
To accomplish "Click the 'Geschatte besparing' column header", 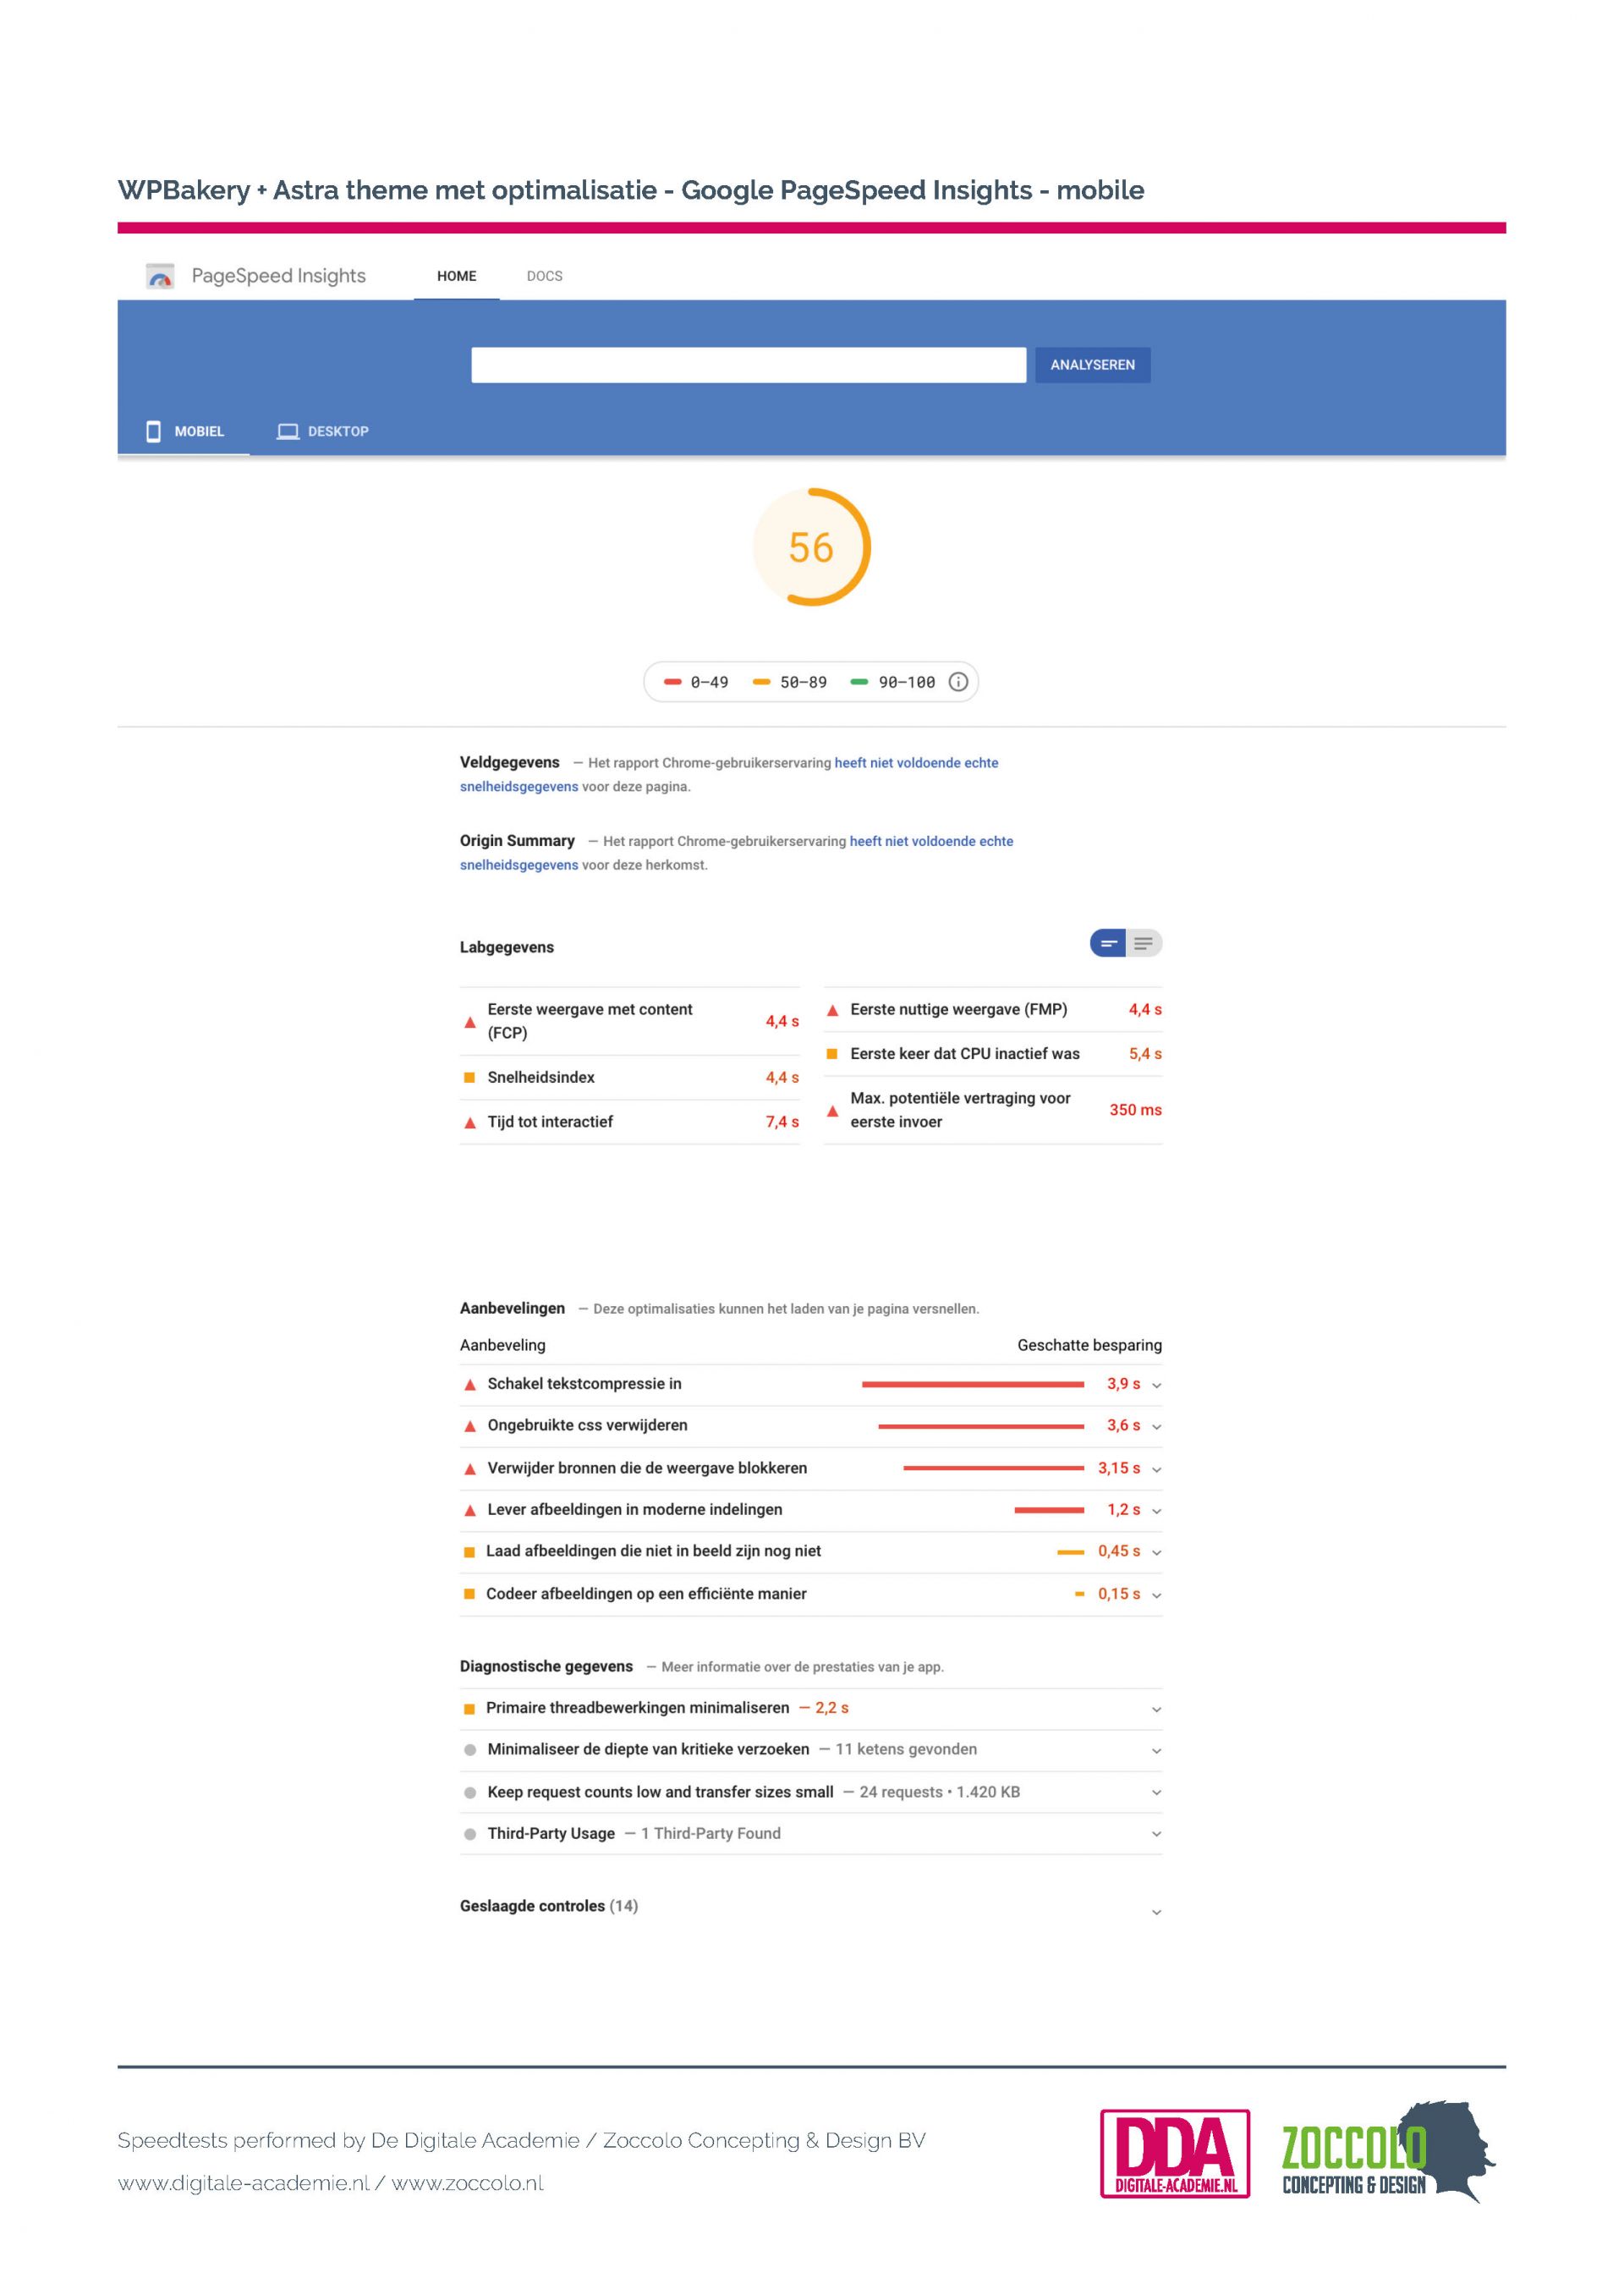I will pyautogui.click(x=1090, y=1345).
